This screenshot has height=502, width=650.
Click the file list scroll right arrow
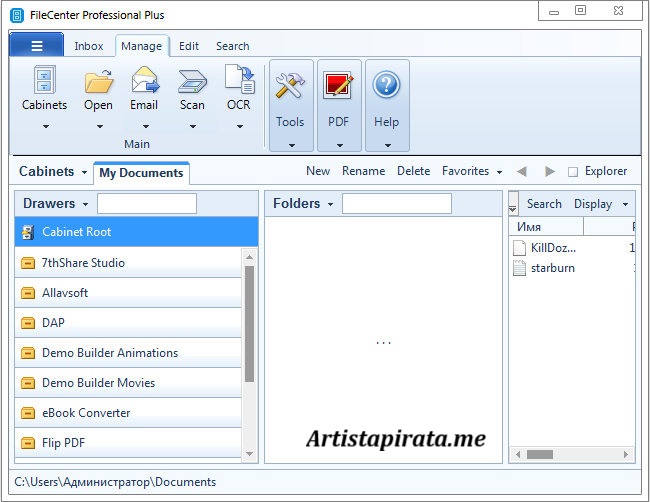[626, 454]
